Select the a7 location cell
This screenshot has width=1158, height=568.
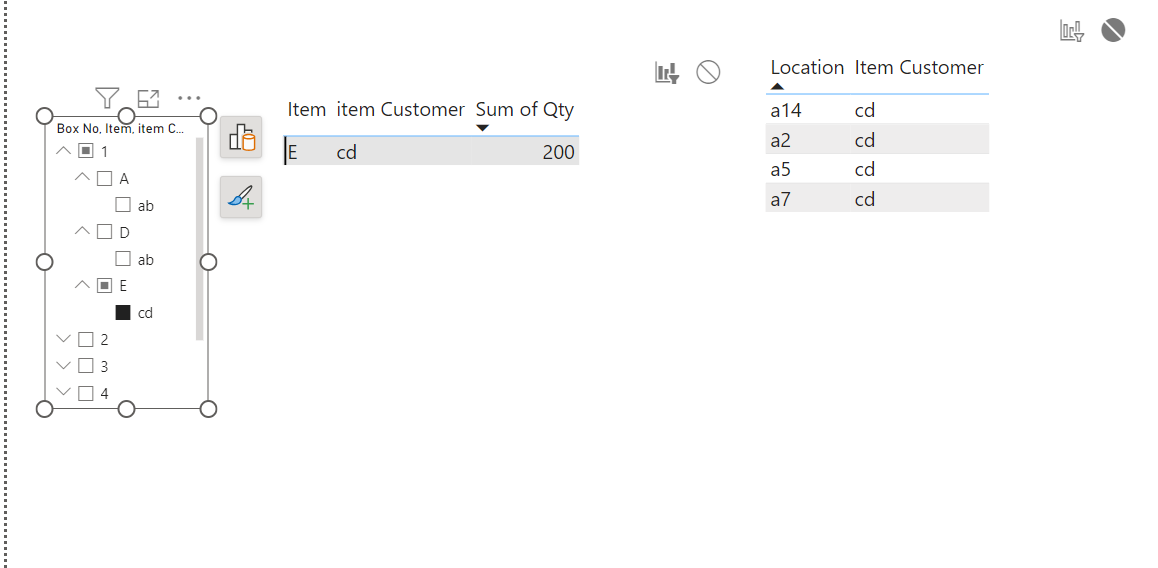(781, 199)
